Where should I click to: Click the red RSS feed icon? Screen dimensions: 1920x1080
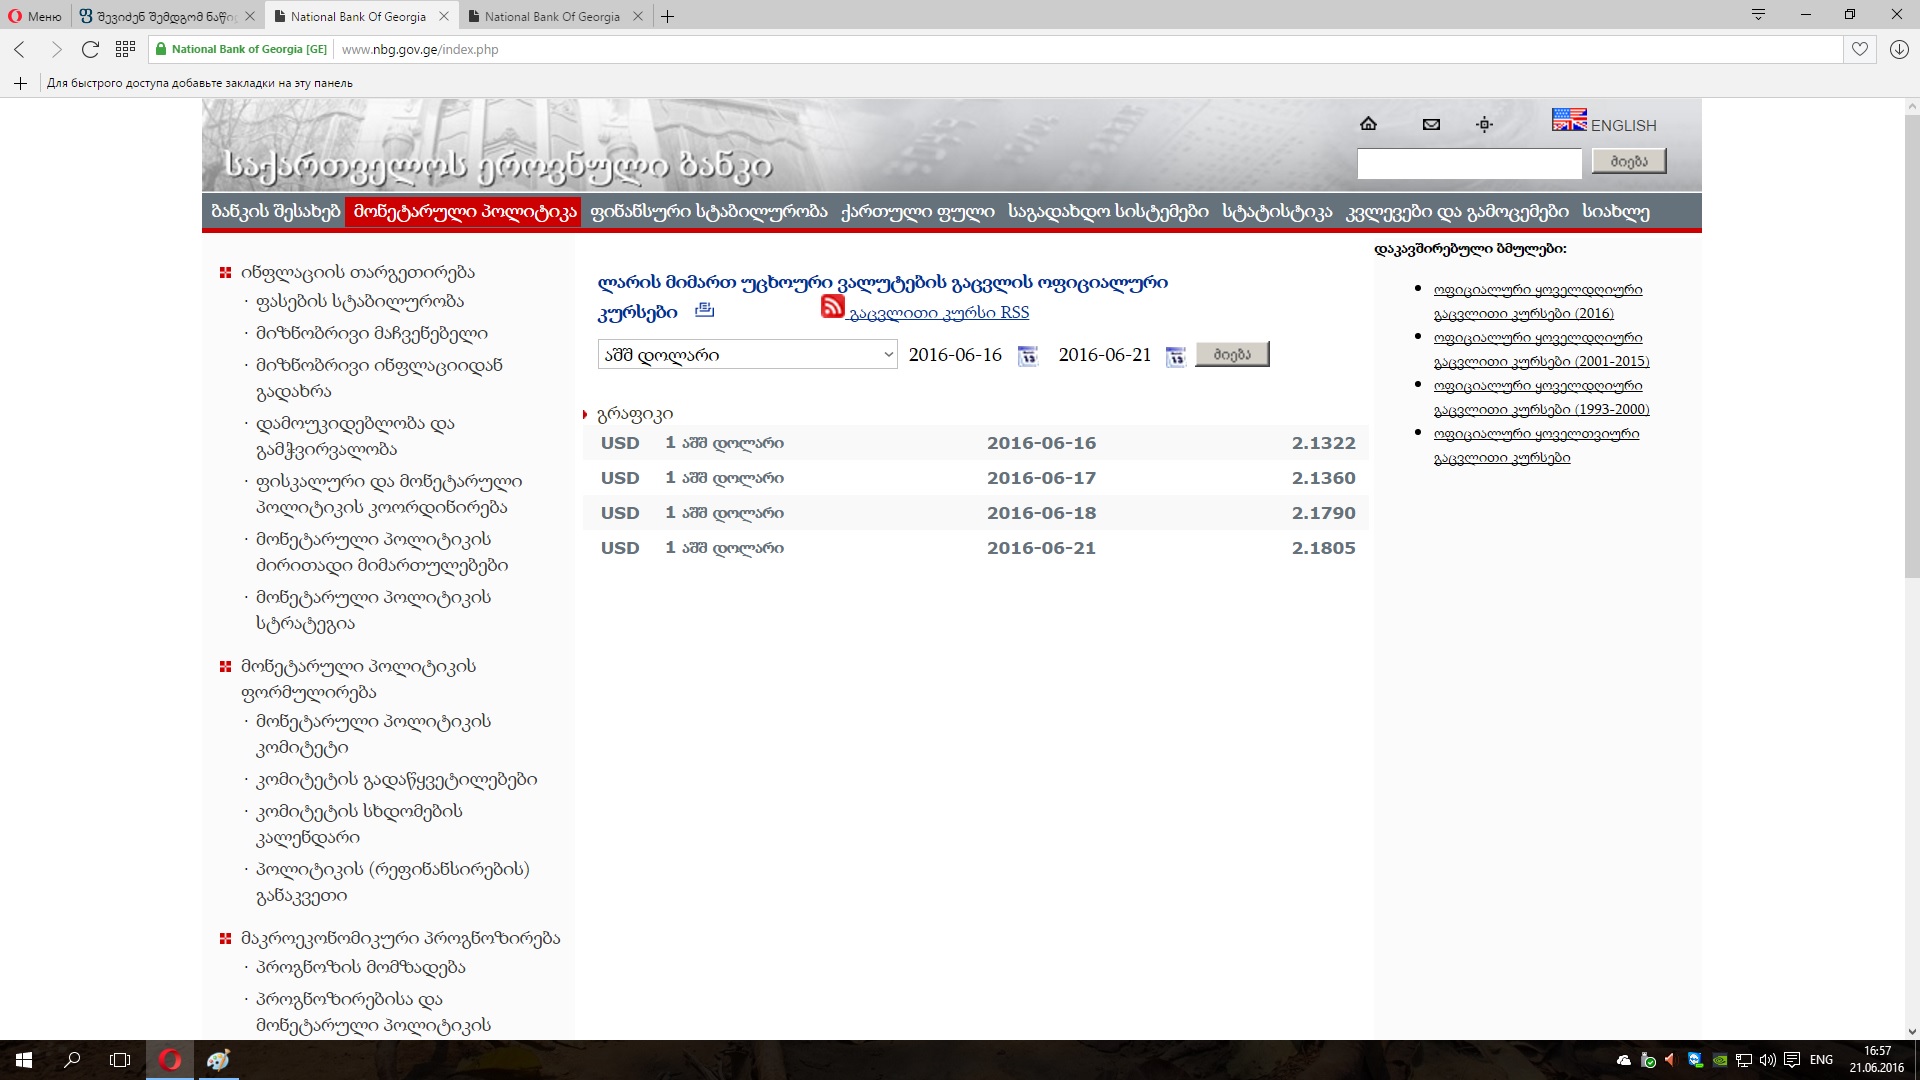point(832,307)
